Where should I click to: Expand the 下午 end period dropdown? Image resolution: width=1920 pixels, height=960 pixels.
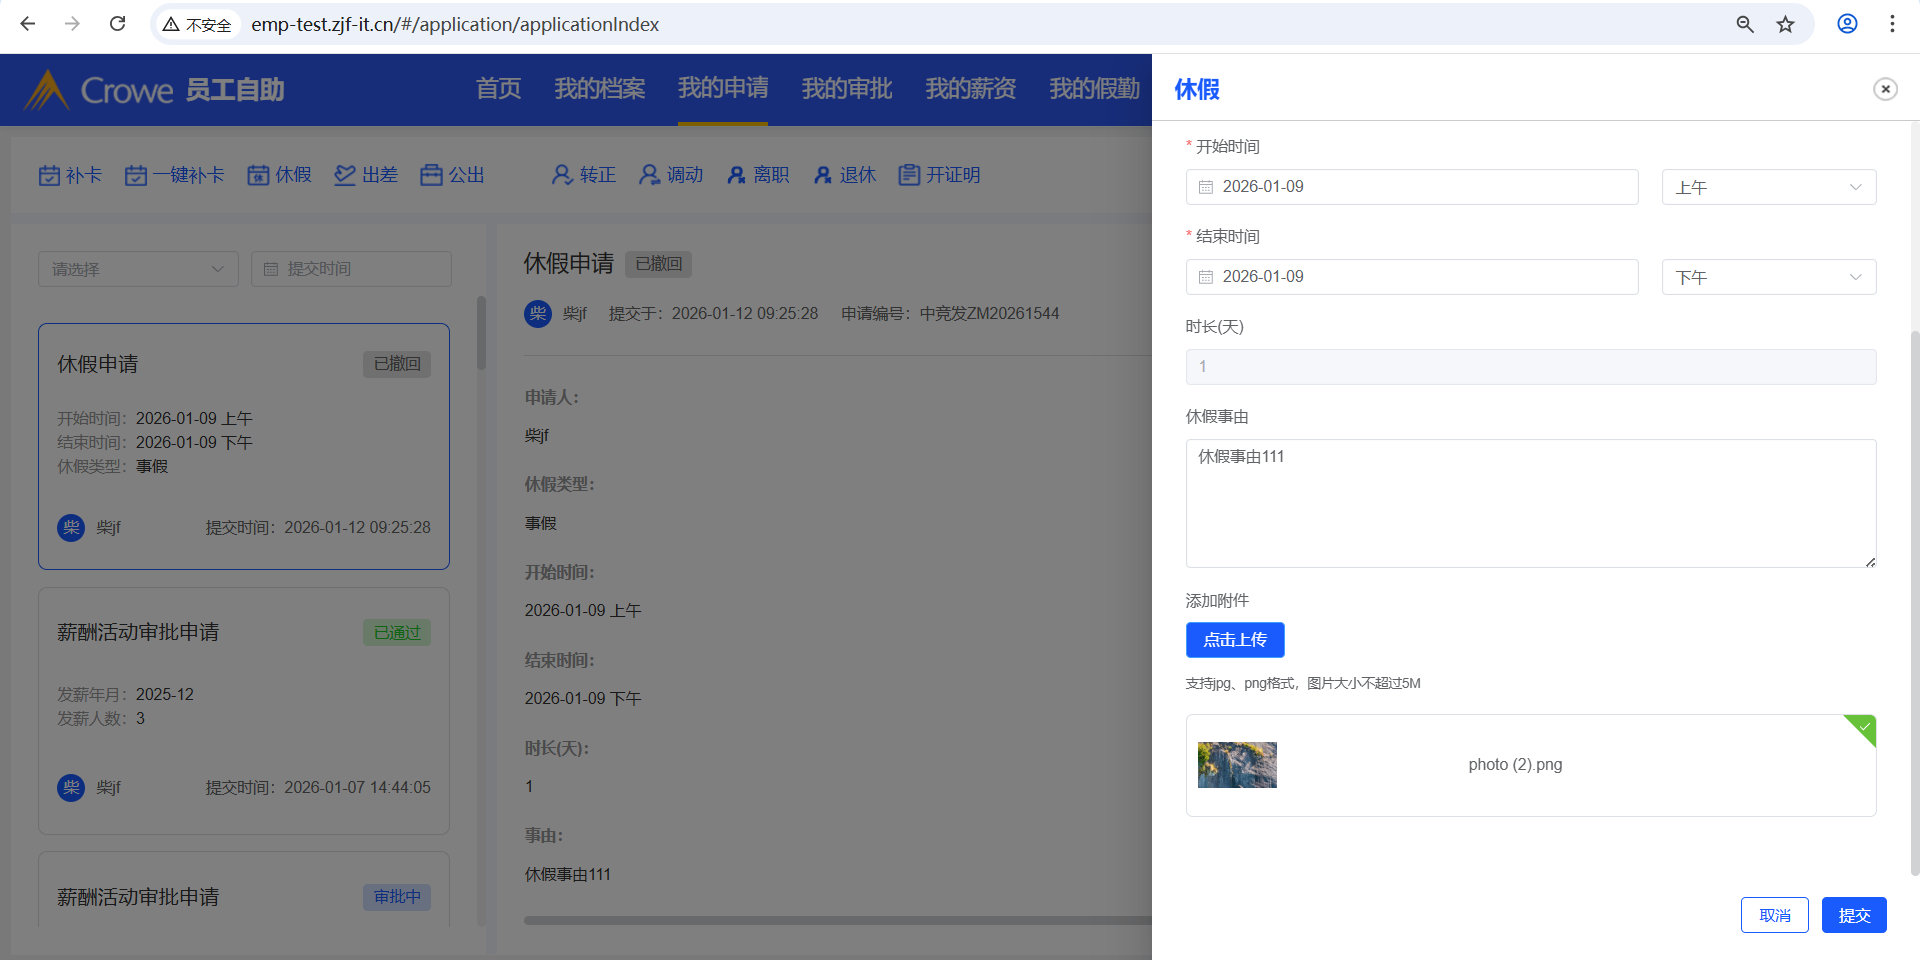point(1768,277)
